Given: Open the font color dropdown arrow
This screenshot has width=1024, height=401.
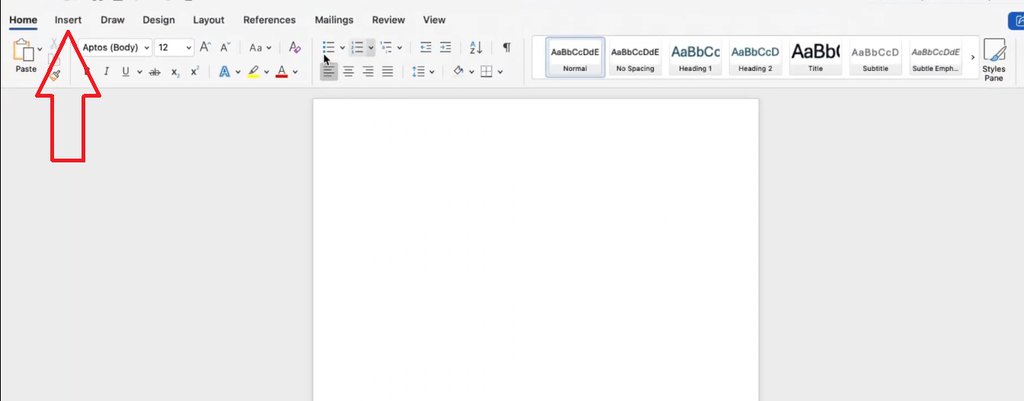Looking at the screenshot, I should point(295,72).
